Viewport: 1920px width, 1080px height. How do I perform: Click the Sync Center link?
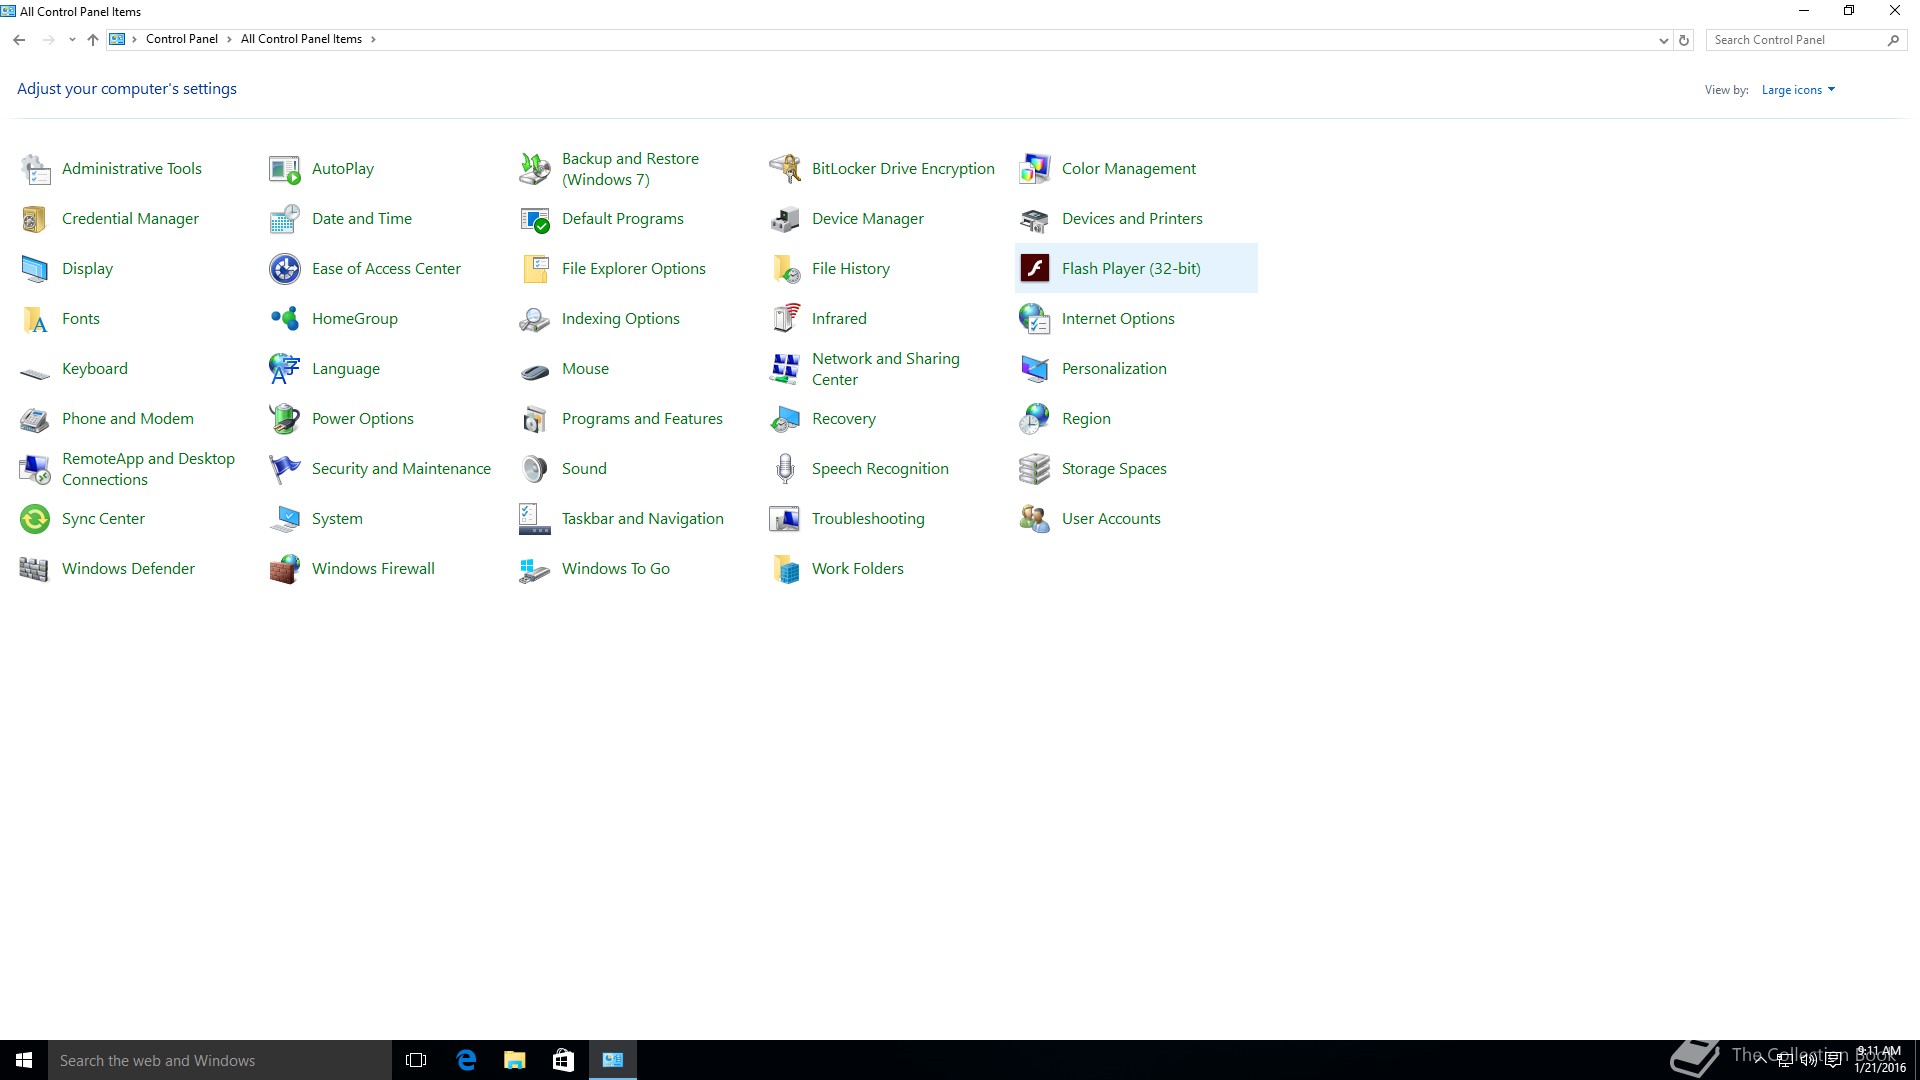pyautogui.click(x=103, y=519)
